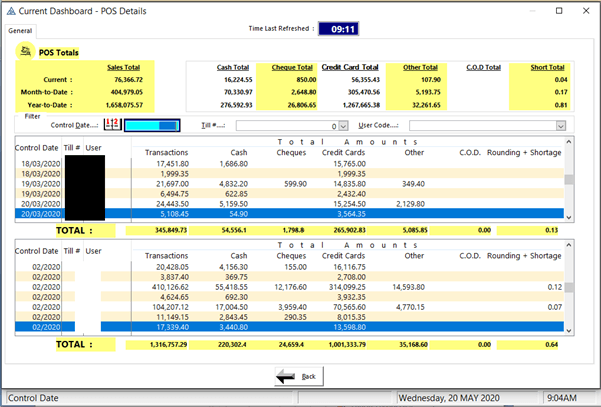Select the row with transactions 17,451.80
Screen dimensions: 601x407
pyautogui.click(x=289, y=164)
